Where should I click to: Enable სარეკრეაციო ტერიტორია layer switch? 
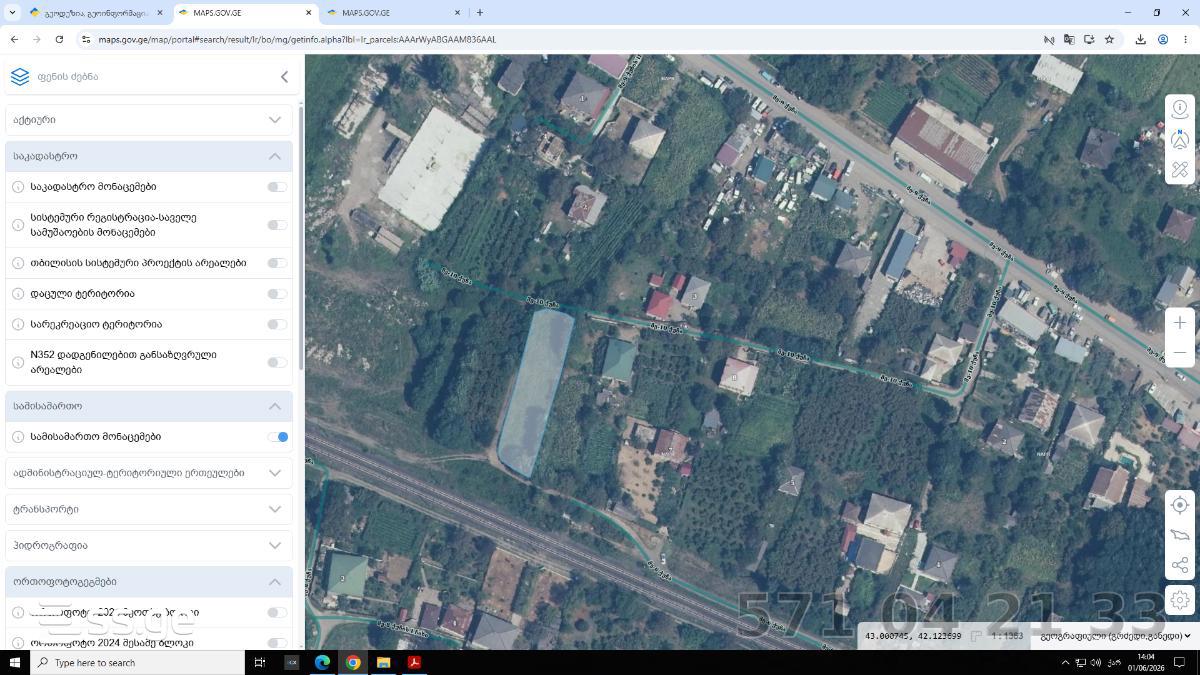click(x=277, y=324)
